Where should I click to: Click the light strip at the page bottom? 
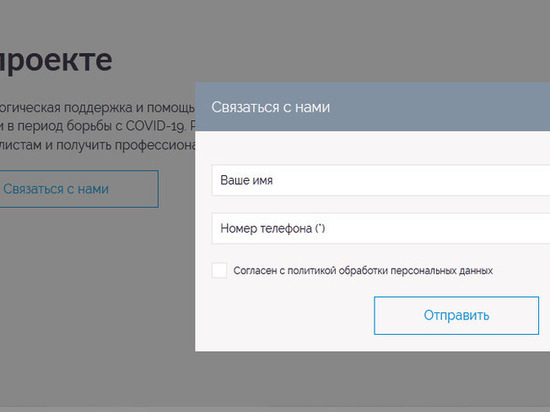coord(275,409)
